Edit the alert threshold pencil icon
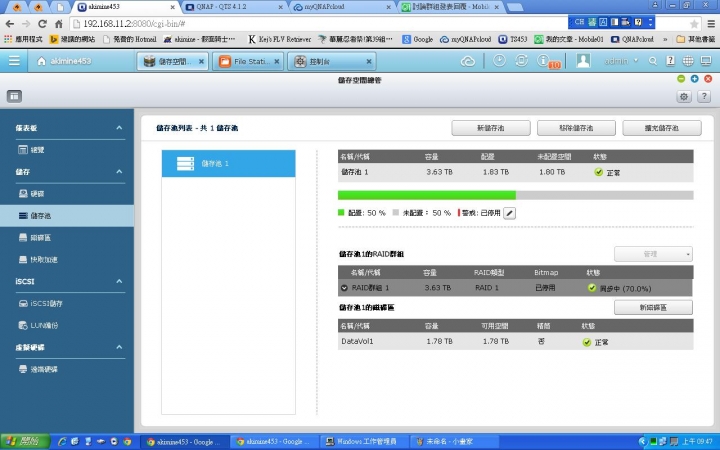The height and width of the screenshot is (450, 720). pos(509,213)
